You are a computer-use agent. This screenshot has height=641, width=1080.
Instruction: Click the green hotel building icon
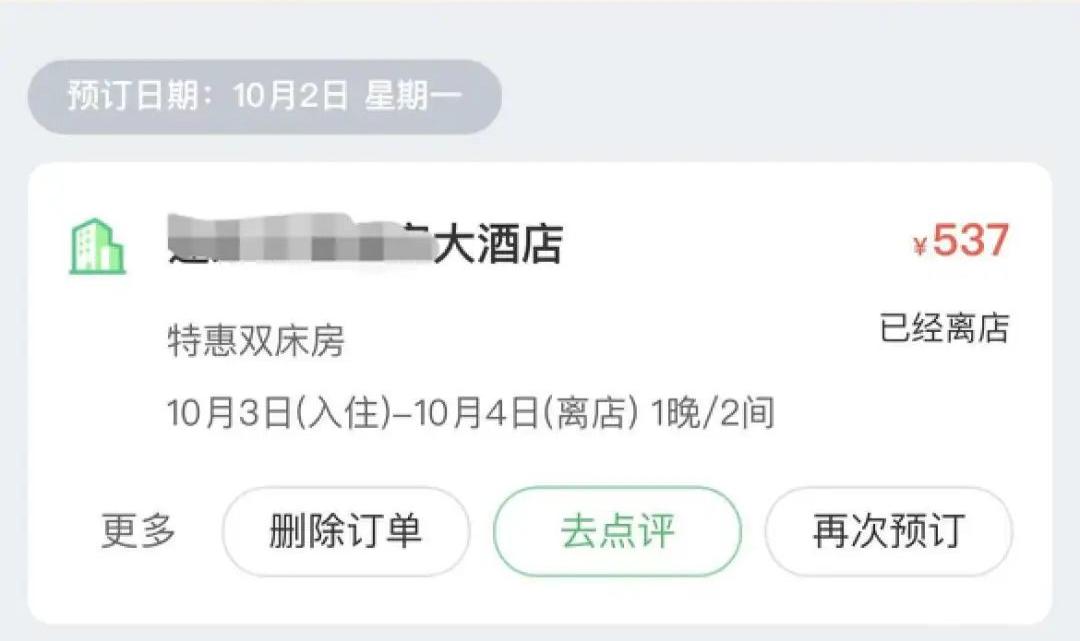97,246
